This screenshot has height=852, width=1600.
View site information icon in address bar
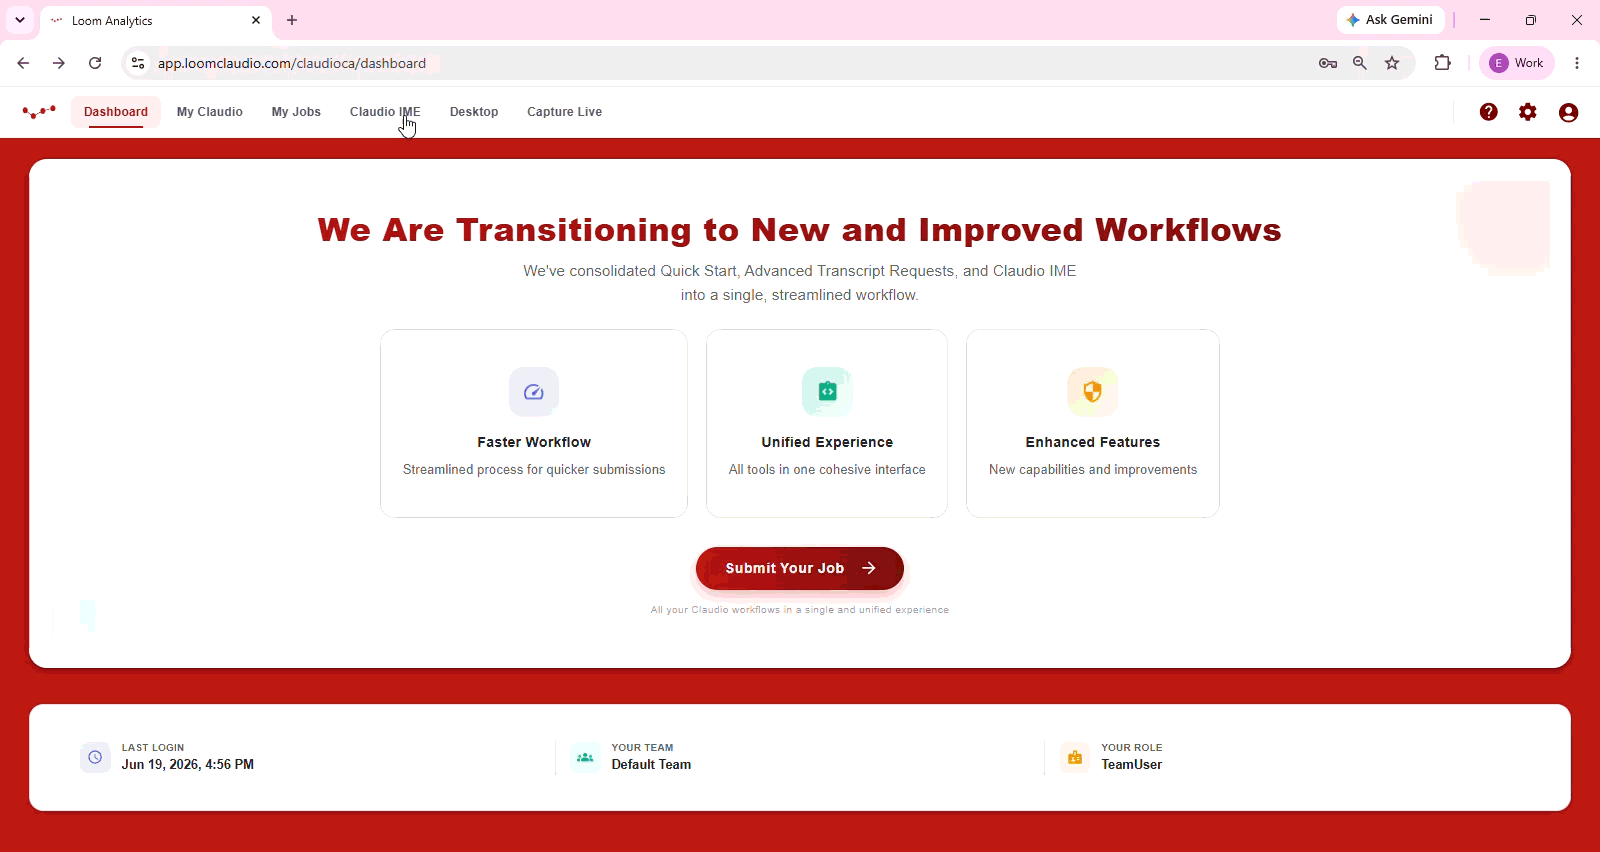point(138,63)
